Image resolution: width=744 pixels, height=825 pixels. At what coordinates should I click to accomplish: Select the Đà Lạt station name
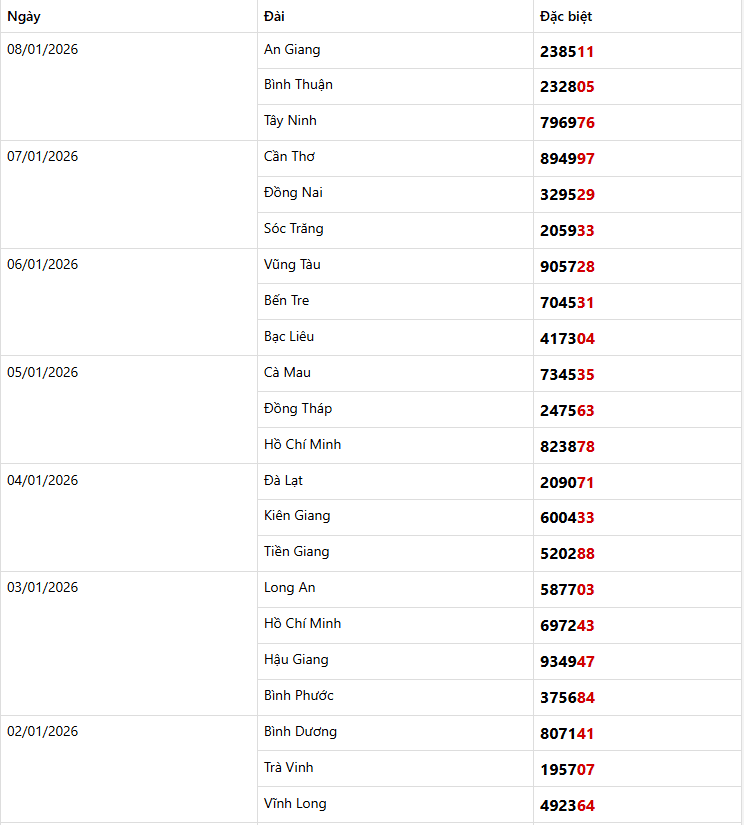(283, 481)
